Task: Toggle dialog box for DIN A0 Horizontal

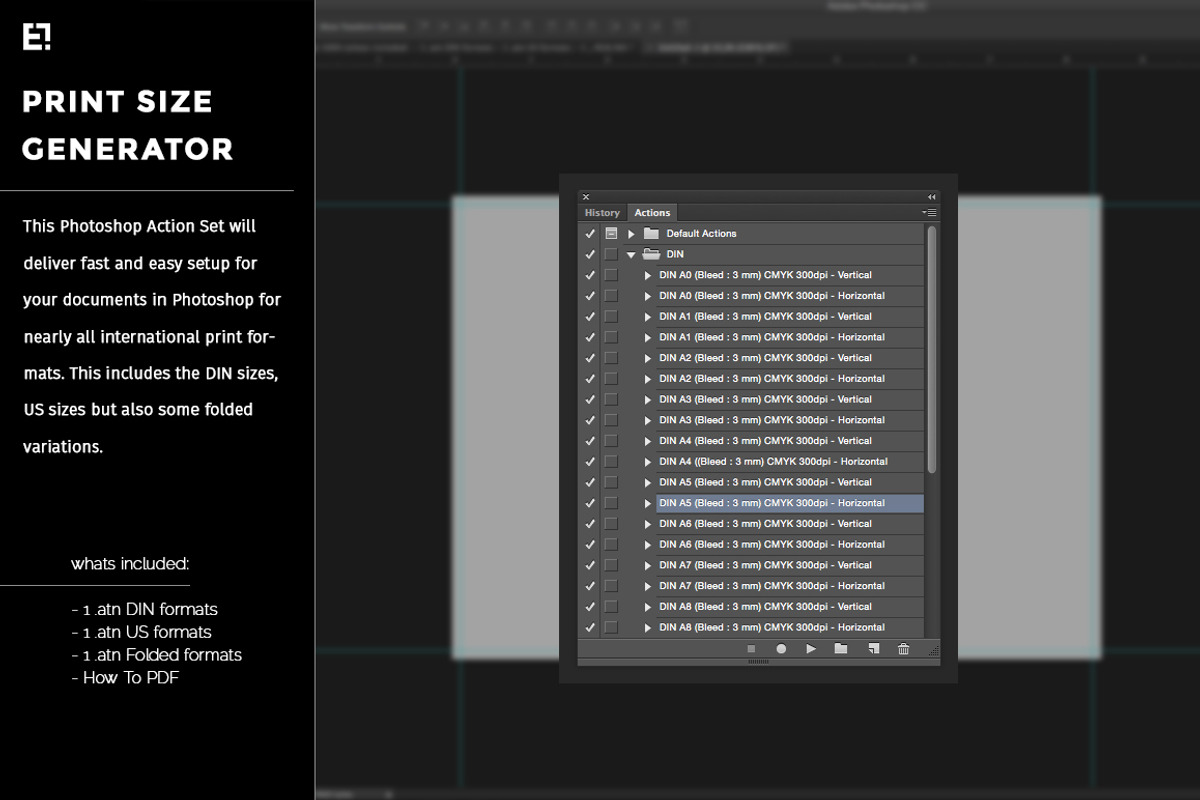Action: pyautogui.click(x=611, y=296)
